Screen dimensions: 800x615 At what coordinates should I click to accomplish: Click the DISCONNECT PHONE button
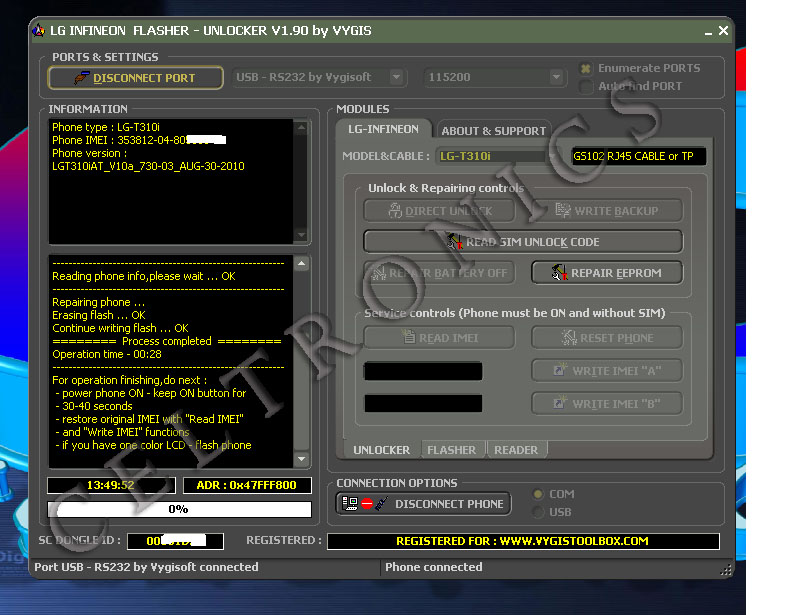coord(423,504)
